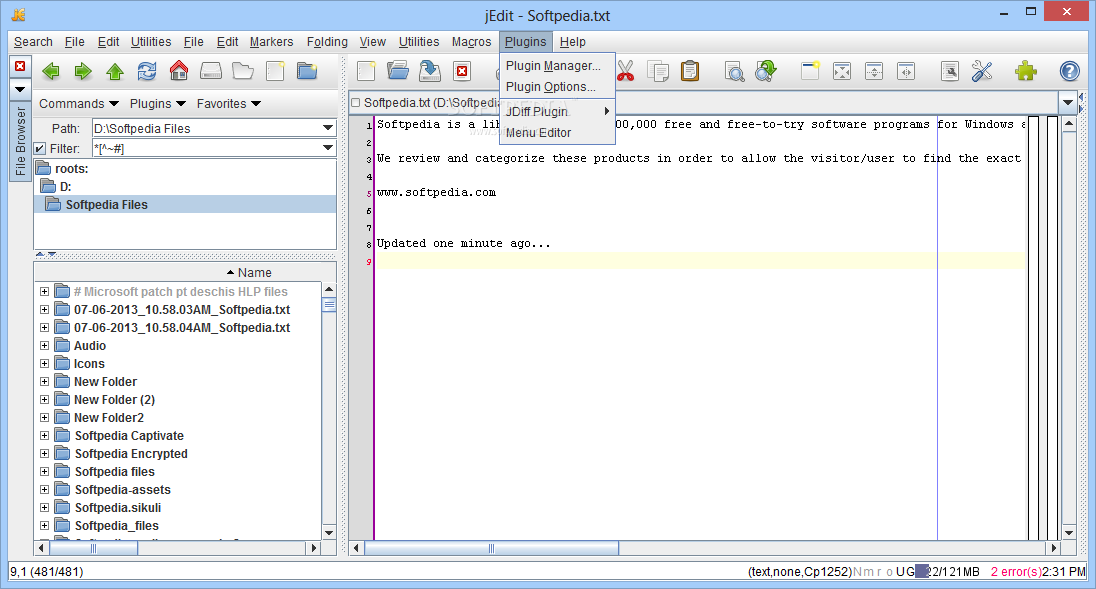The image size is (1096, 589).
Task: Create a new file from the browser toolbar
Action: 275,71
